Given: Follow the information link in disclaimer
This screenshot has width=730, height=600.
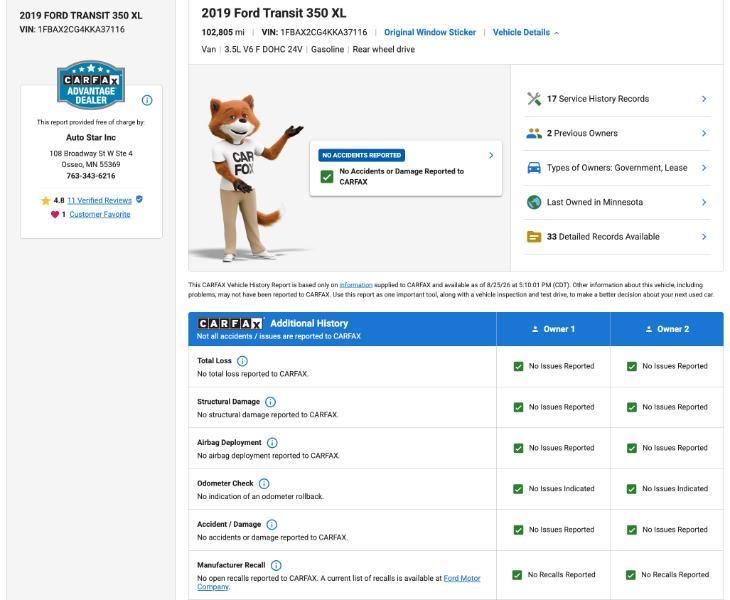Looking at the screenshot, I should tap(356, 285).
